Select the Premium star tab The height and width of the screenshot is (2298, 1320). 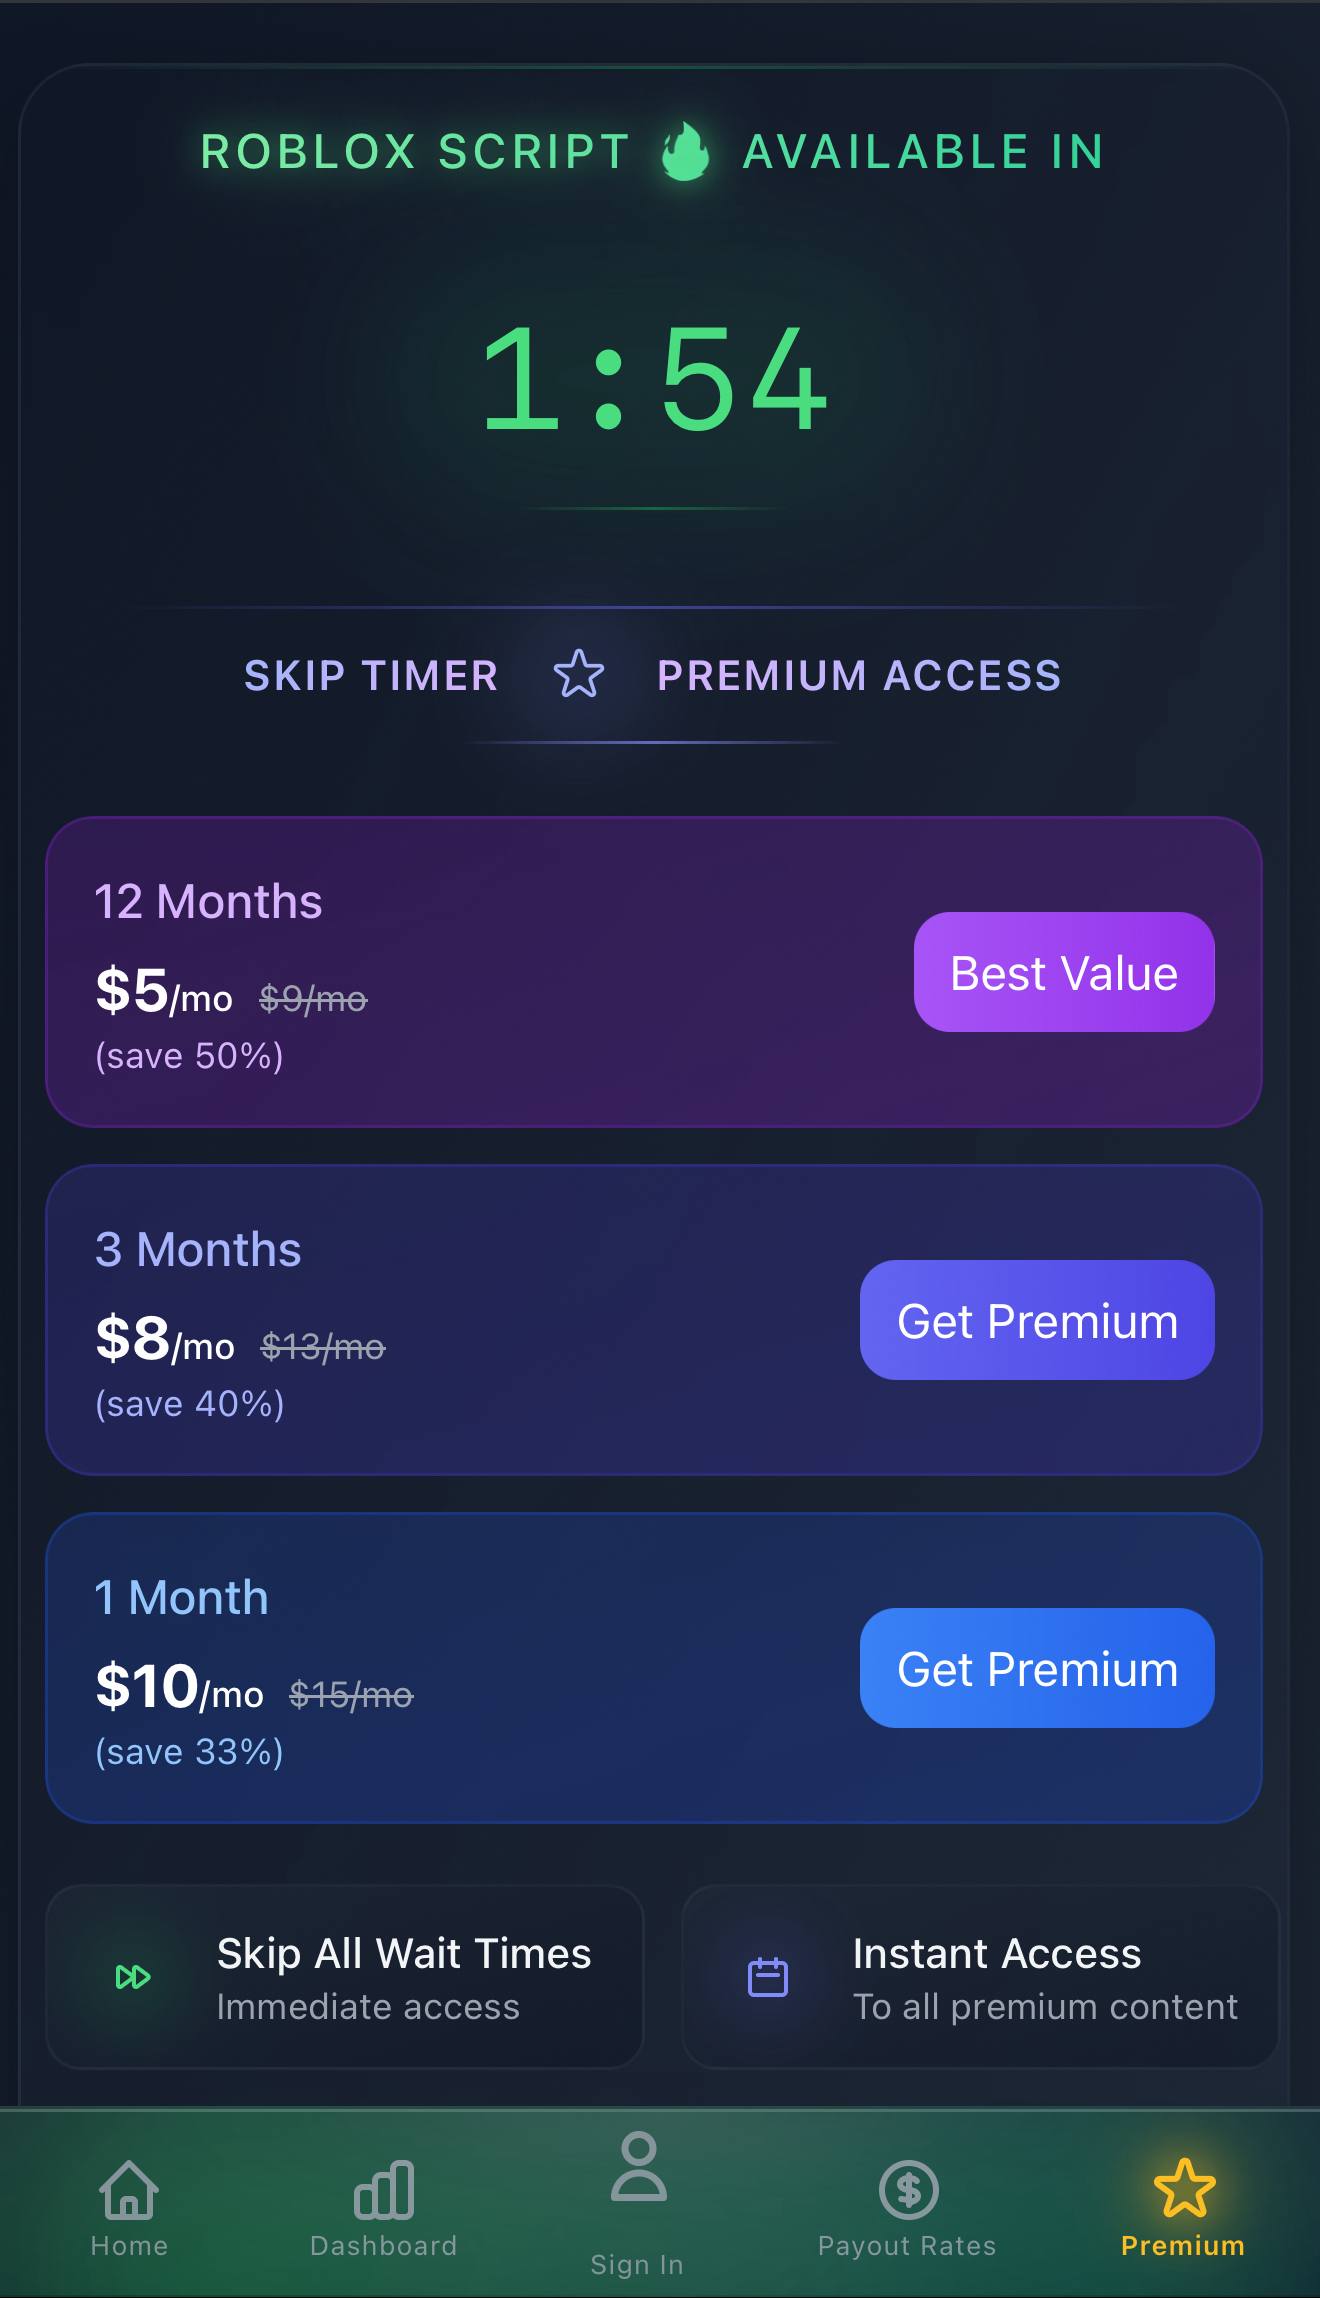point(1184,2190)
